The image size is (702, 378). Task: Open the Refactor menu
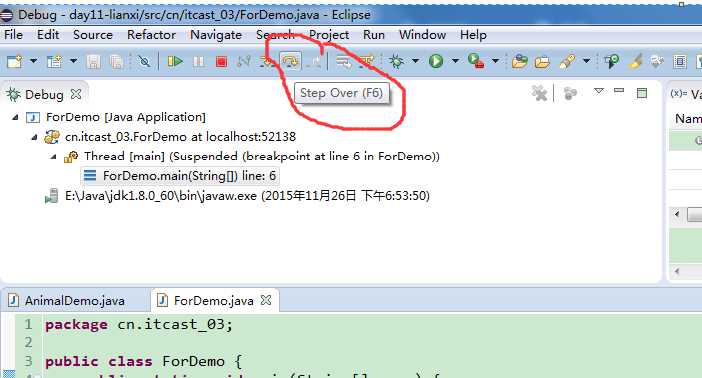tap(151, 34)
